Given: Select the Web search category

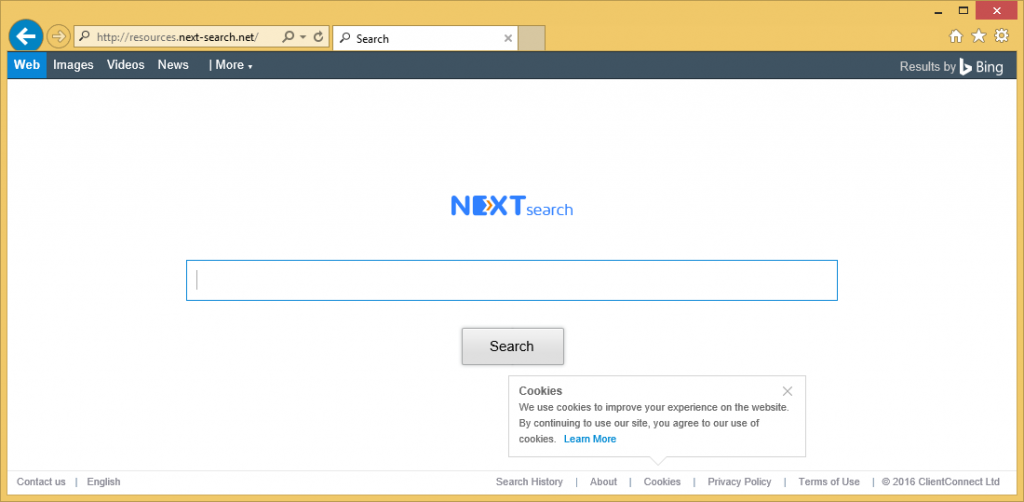Looking at the screenshot, I should pyautogui.click(x=27, y=65).
